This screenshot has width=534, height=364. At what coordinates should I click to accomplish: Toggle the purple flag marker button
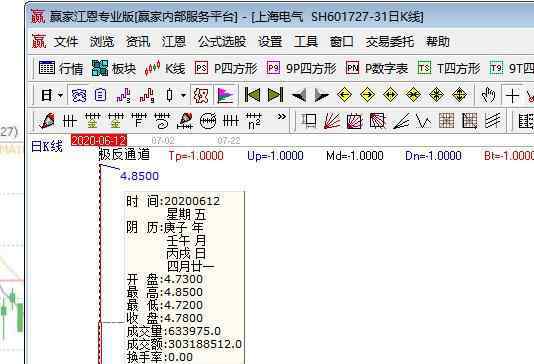click(225, 95)
